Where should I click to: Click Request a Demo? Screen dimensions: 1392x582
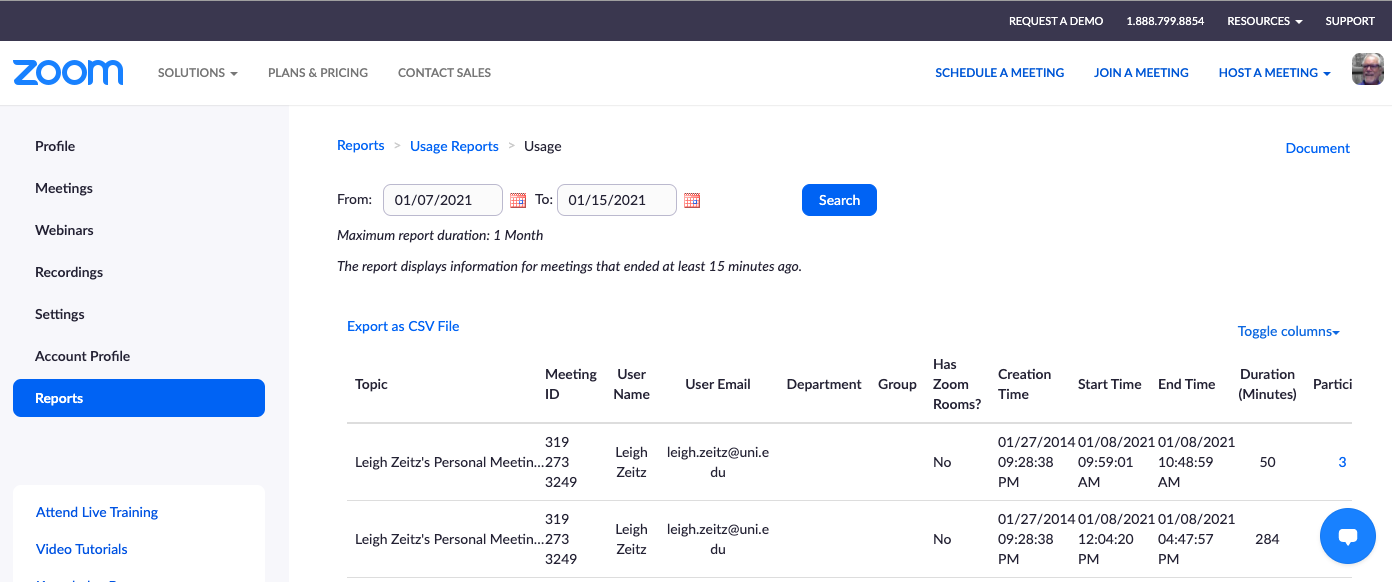tap(1056, 21)
